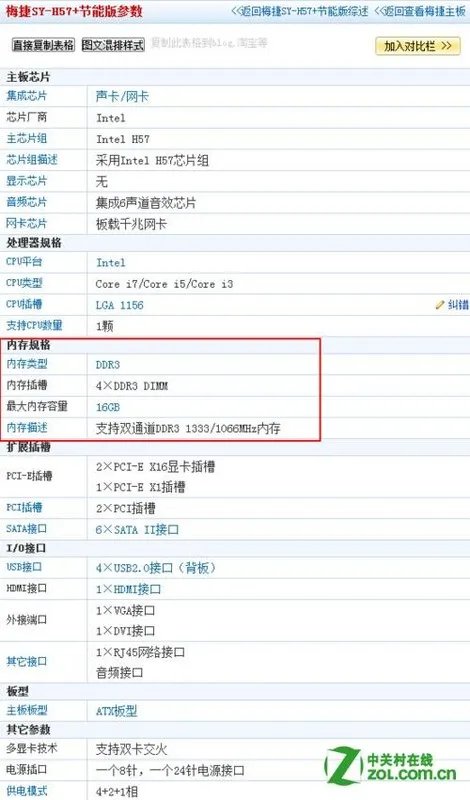Click the SATA接口 label link
The image size is (470, 800).
(x=26, y=529)
